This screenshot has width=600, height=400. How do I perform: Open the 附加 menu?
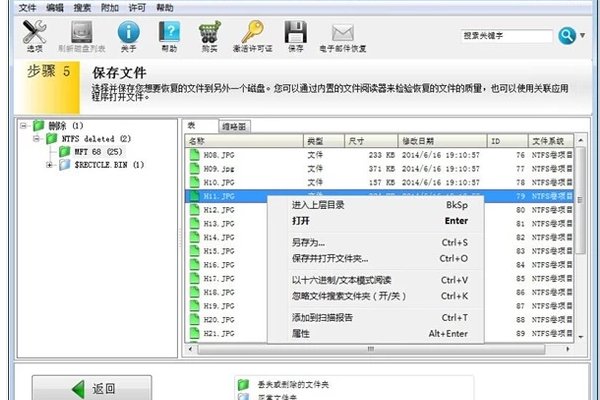[110, 8]
